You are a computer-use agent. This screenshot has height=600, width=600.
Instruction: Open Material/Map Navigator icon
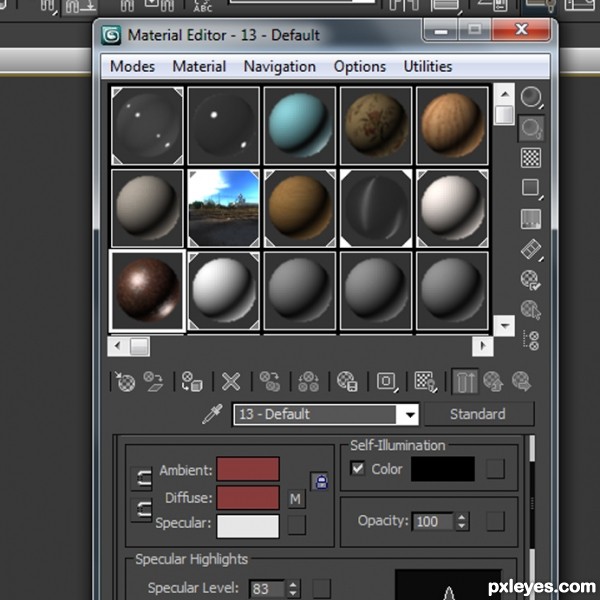531,340
